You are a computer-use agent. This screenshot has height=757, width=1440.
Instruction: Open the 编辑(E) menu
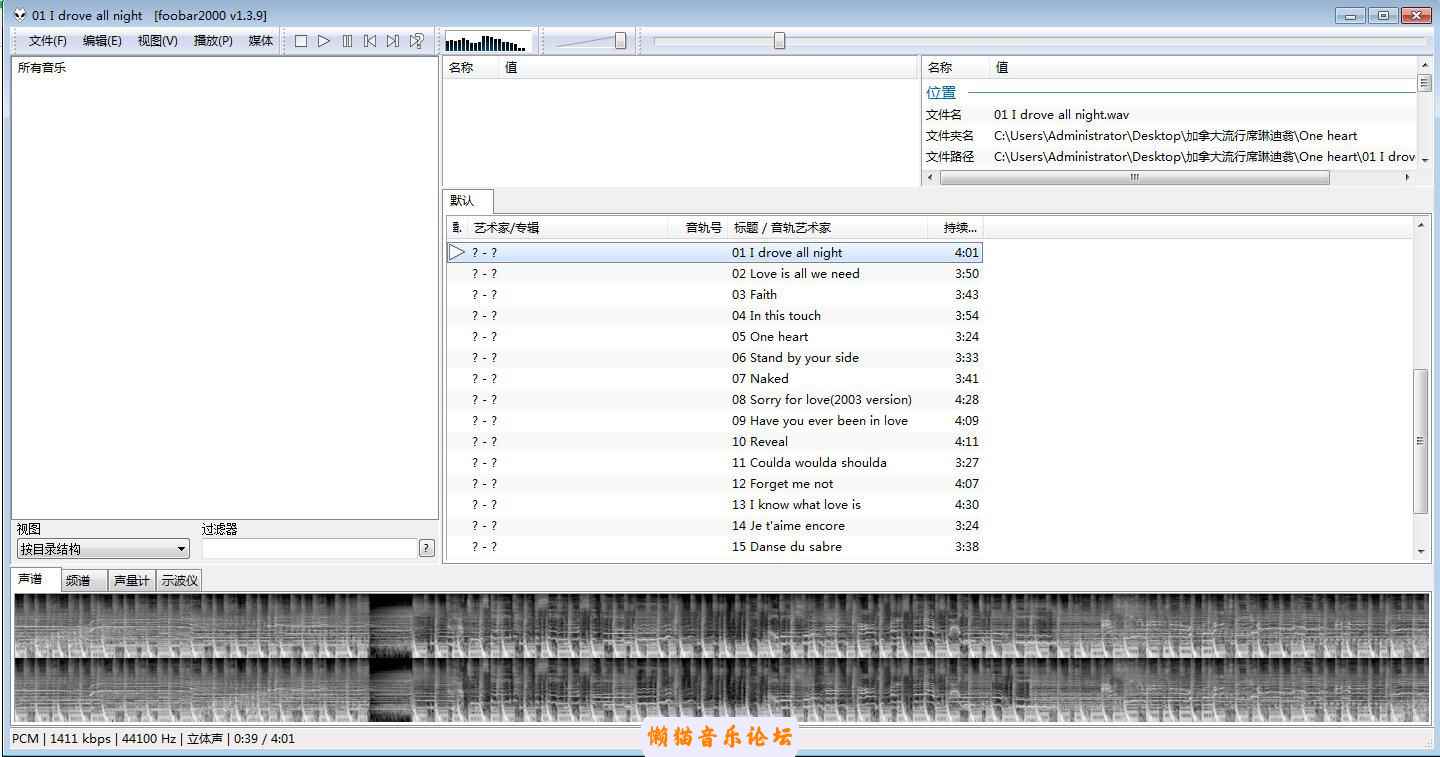point(102,41)
